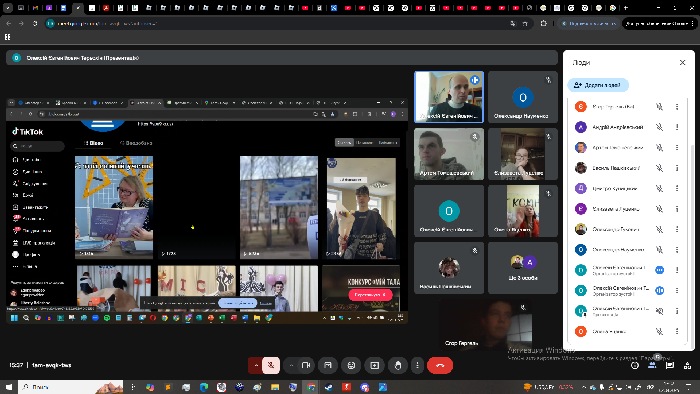Open the people panel icon

[x=652, y=365]
